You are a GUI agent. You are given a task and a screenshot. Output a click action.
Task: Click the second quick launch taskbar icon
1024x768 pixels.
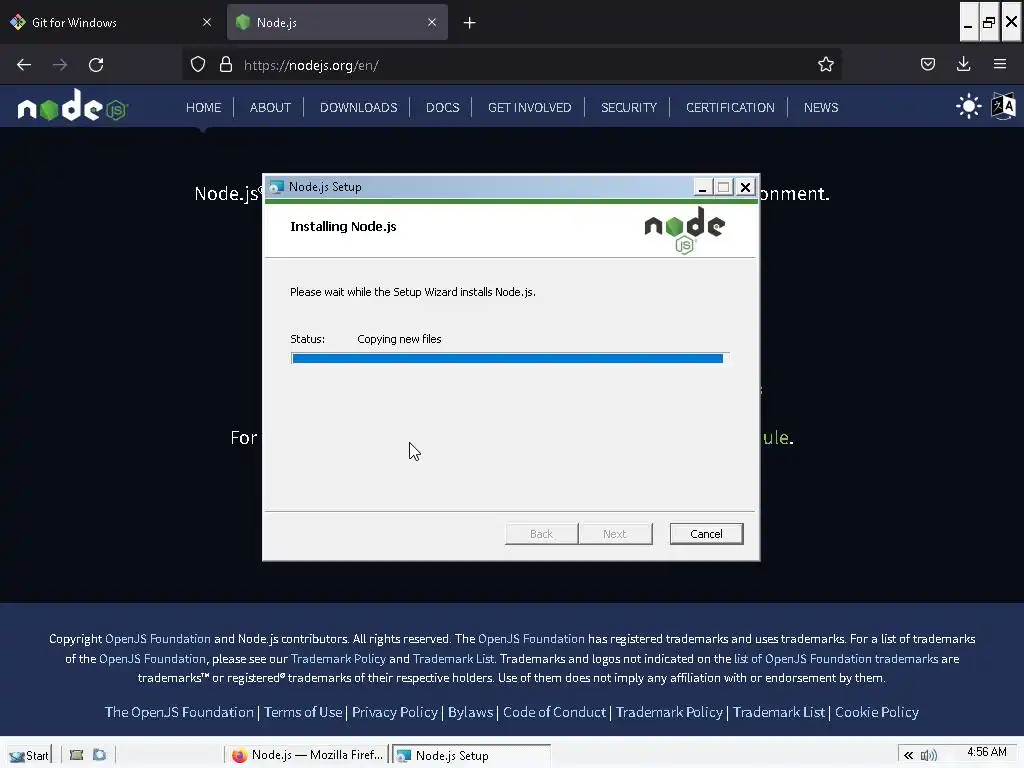tap(99, 755)
